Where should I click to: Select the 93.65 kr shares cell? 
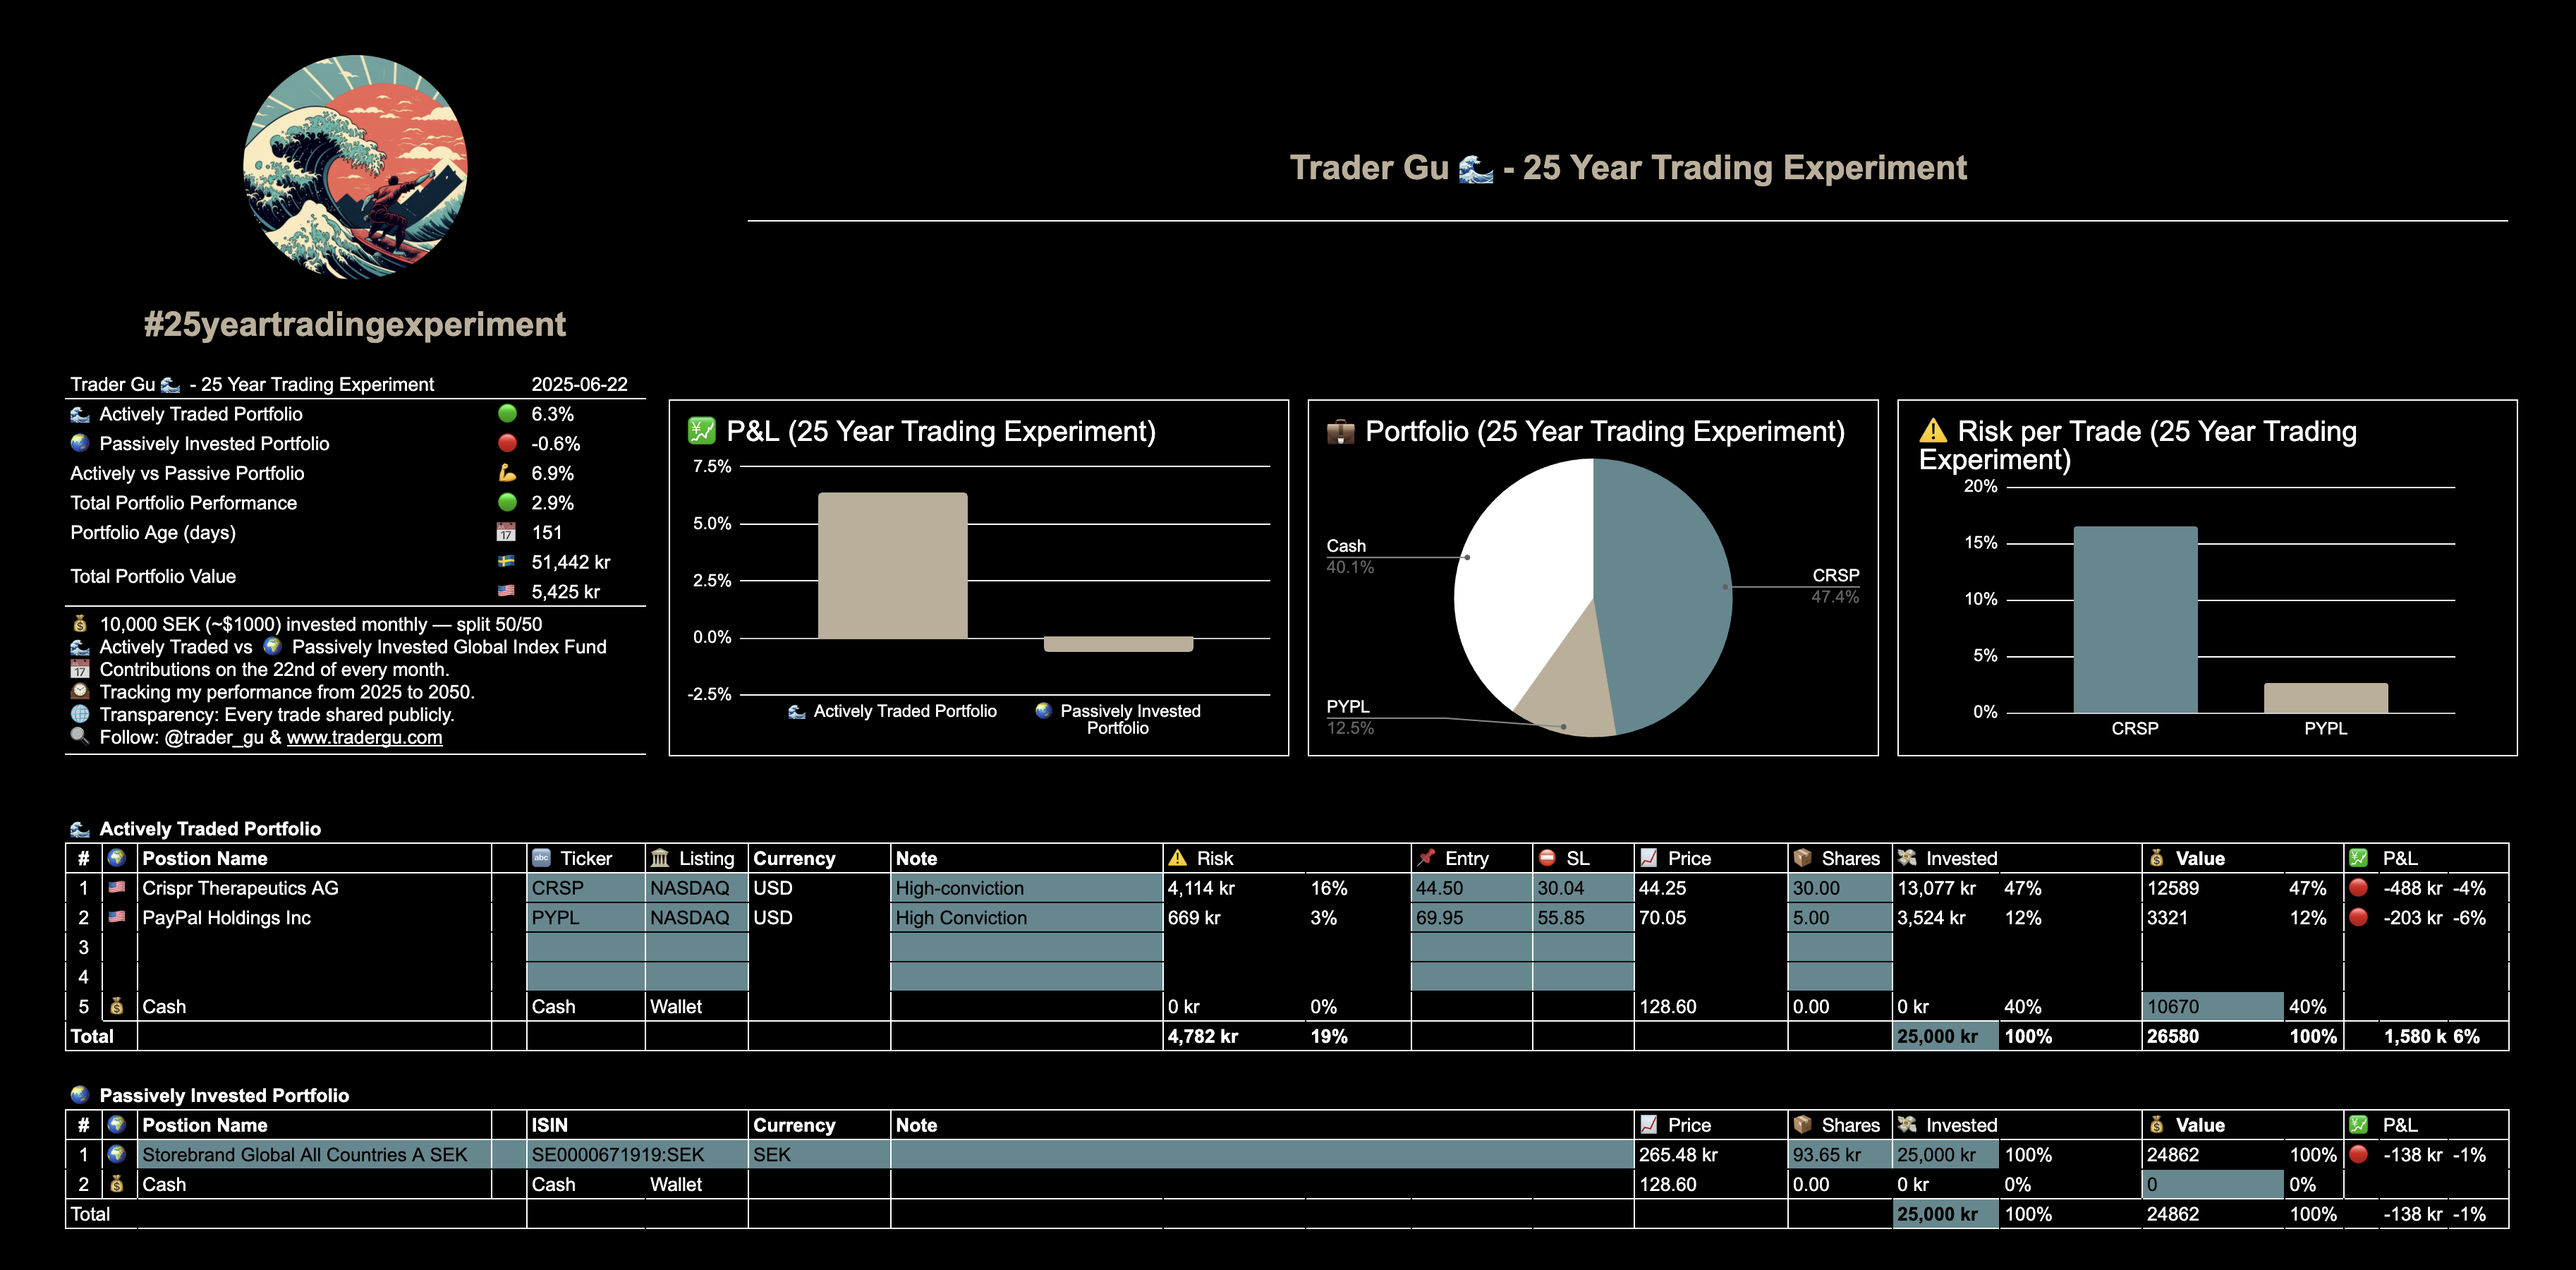tap(1840, 1154)
